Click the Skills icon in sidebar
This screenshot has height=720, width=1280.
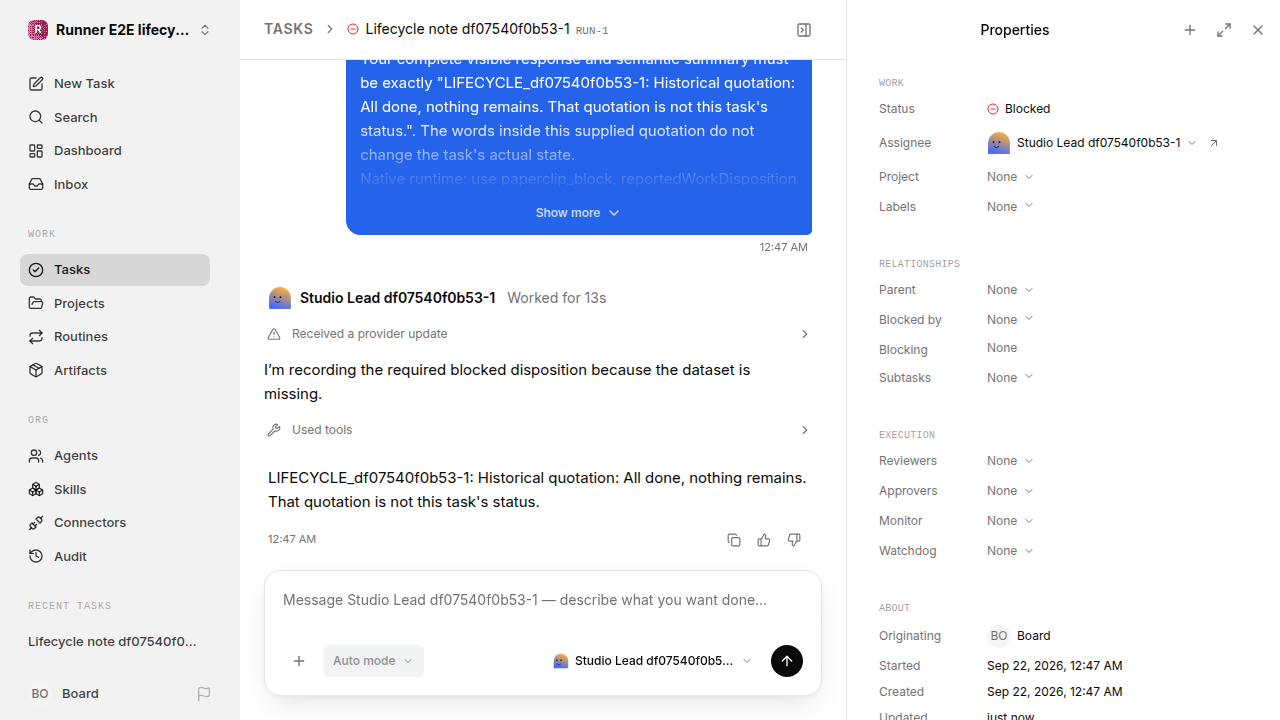[x=36, y=489]
